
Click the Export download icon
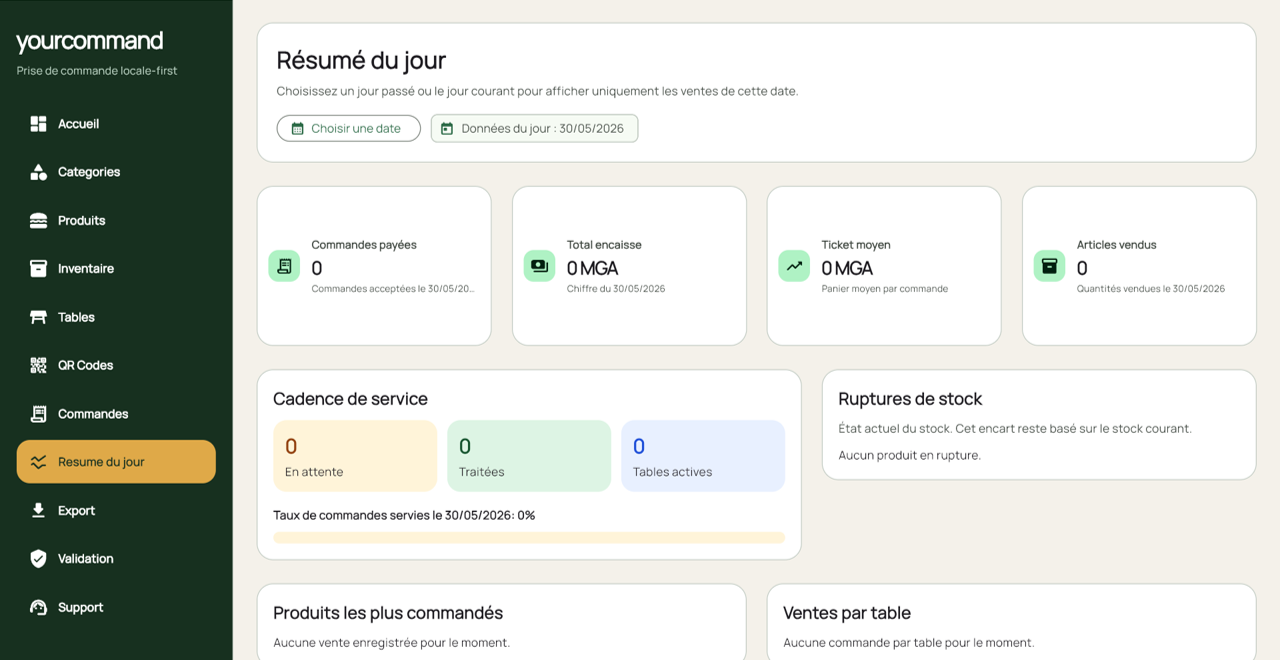point(38,510)
